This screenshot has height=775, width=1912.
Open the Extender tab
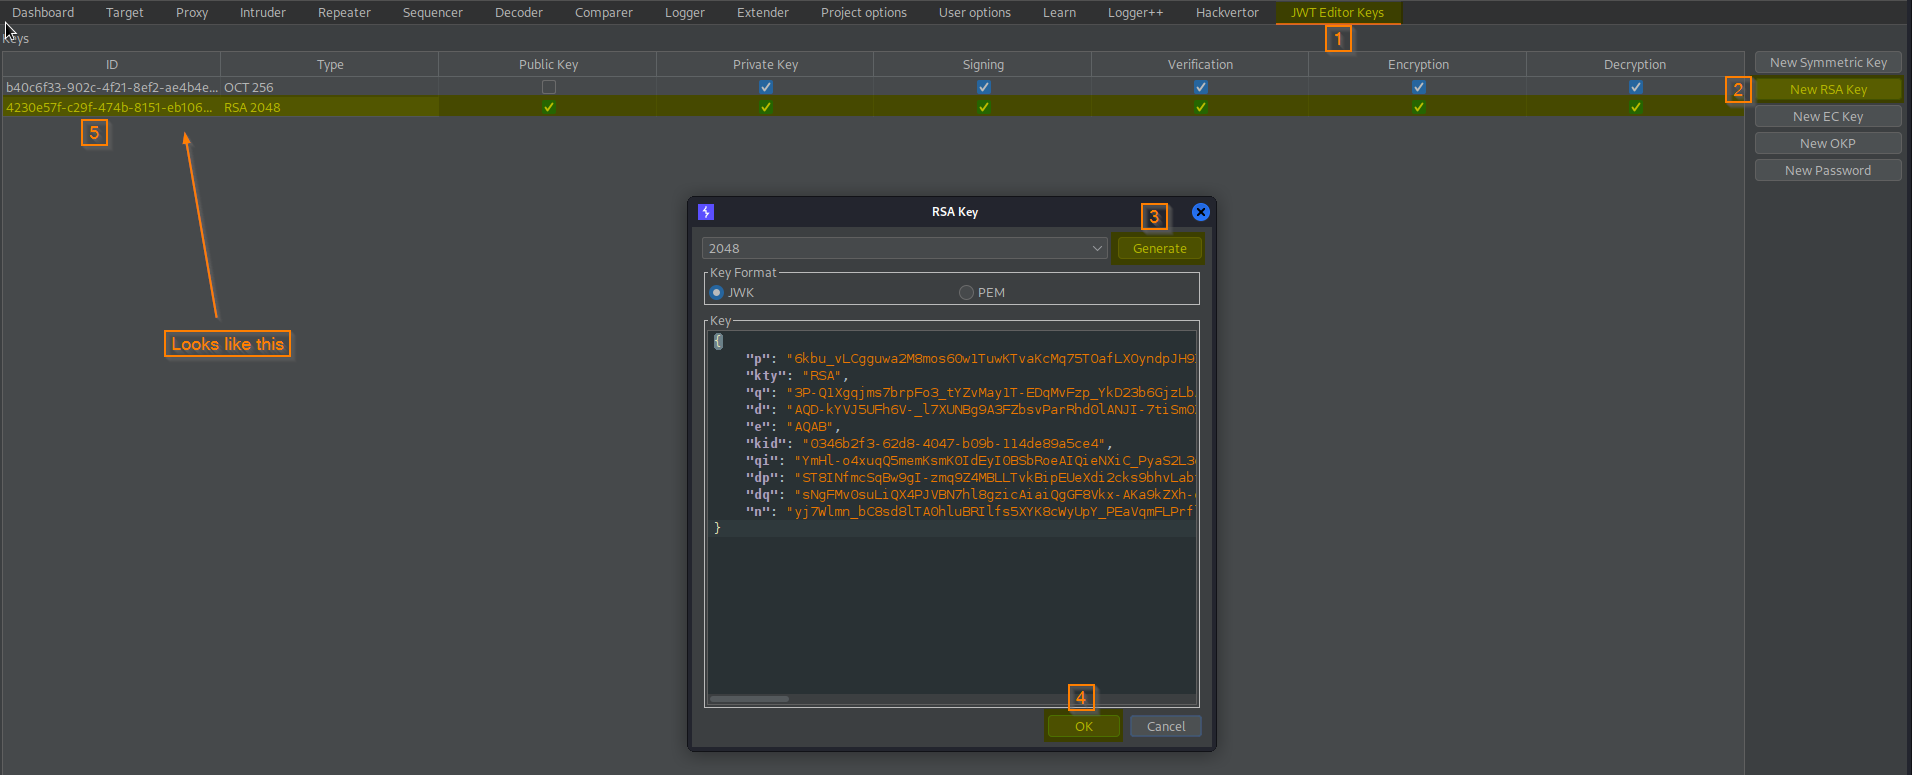click(763, 13)
